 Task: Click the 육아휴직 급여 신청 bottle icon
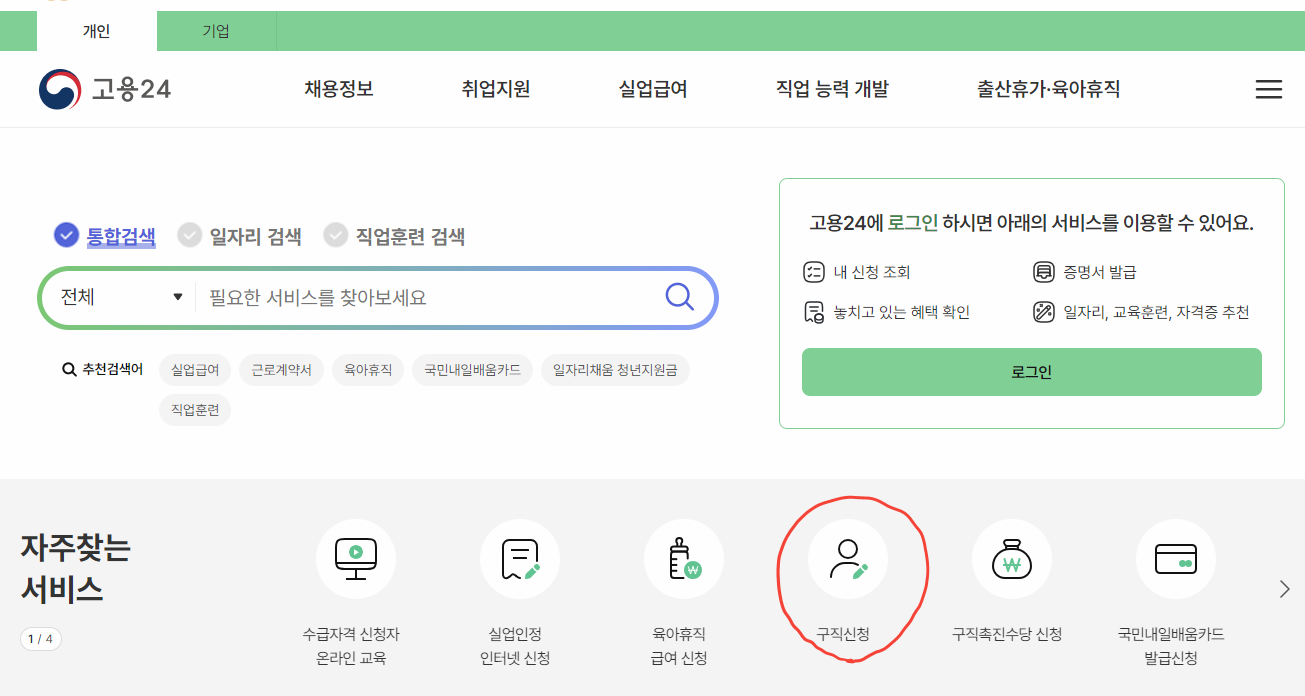pos(683,559)
